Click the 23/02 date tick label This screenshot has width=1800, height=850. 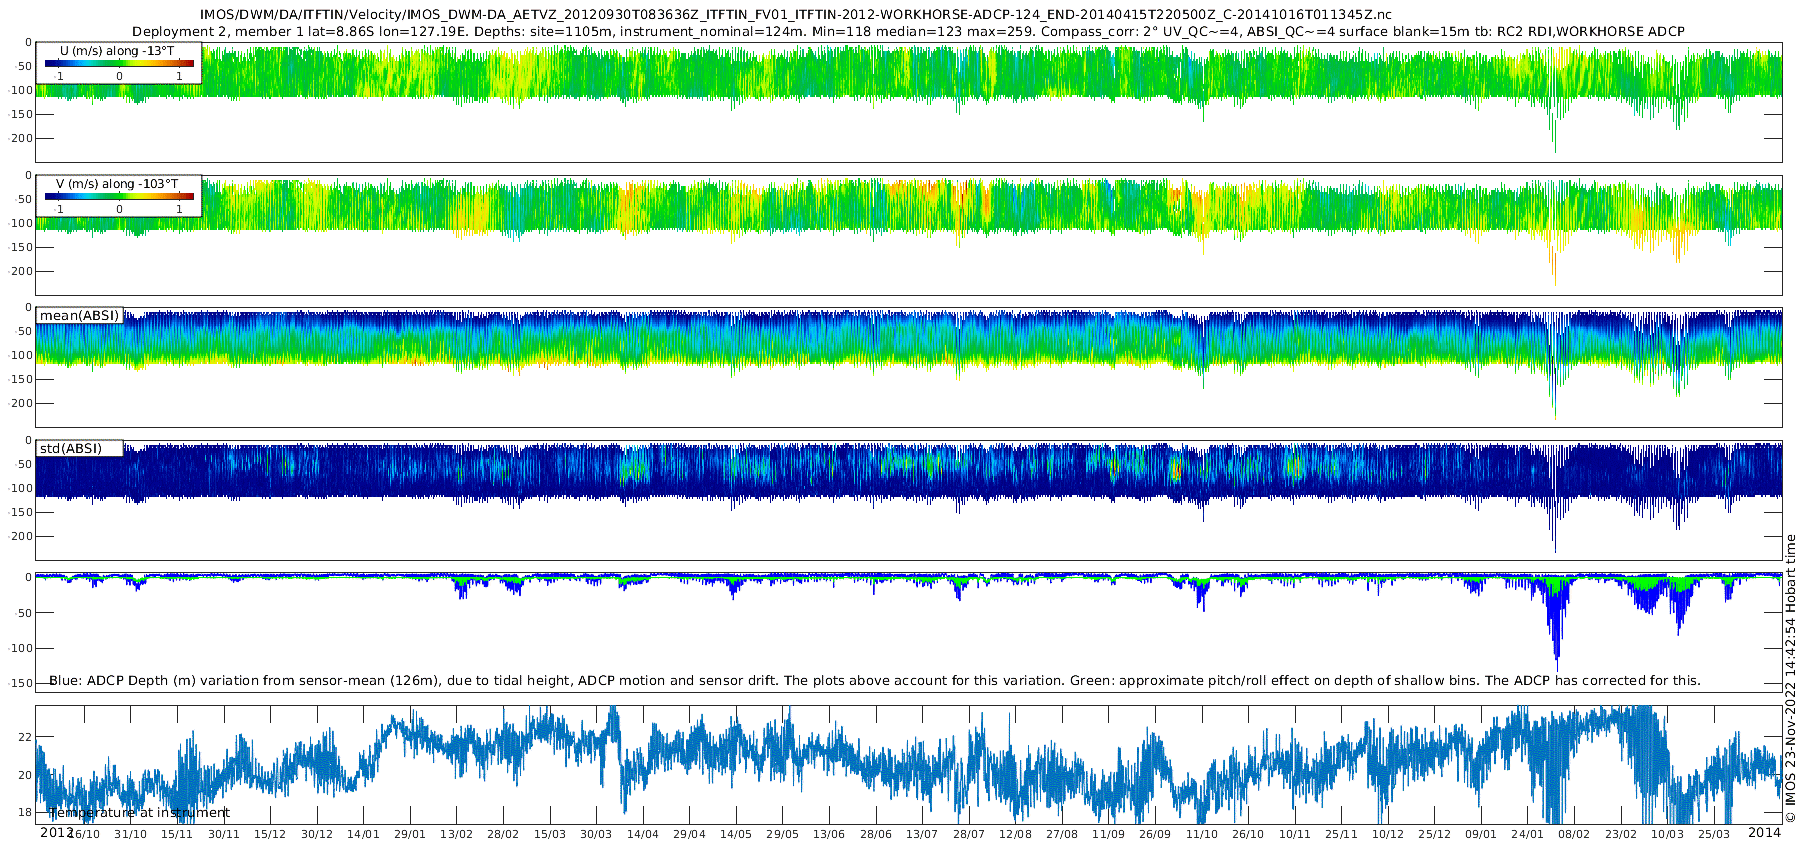(1621, 835)
